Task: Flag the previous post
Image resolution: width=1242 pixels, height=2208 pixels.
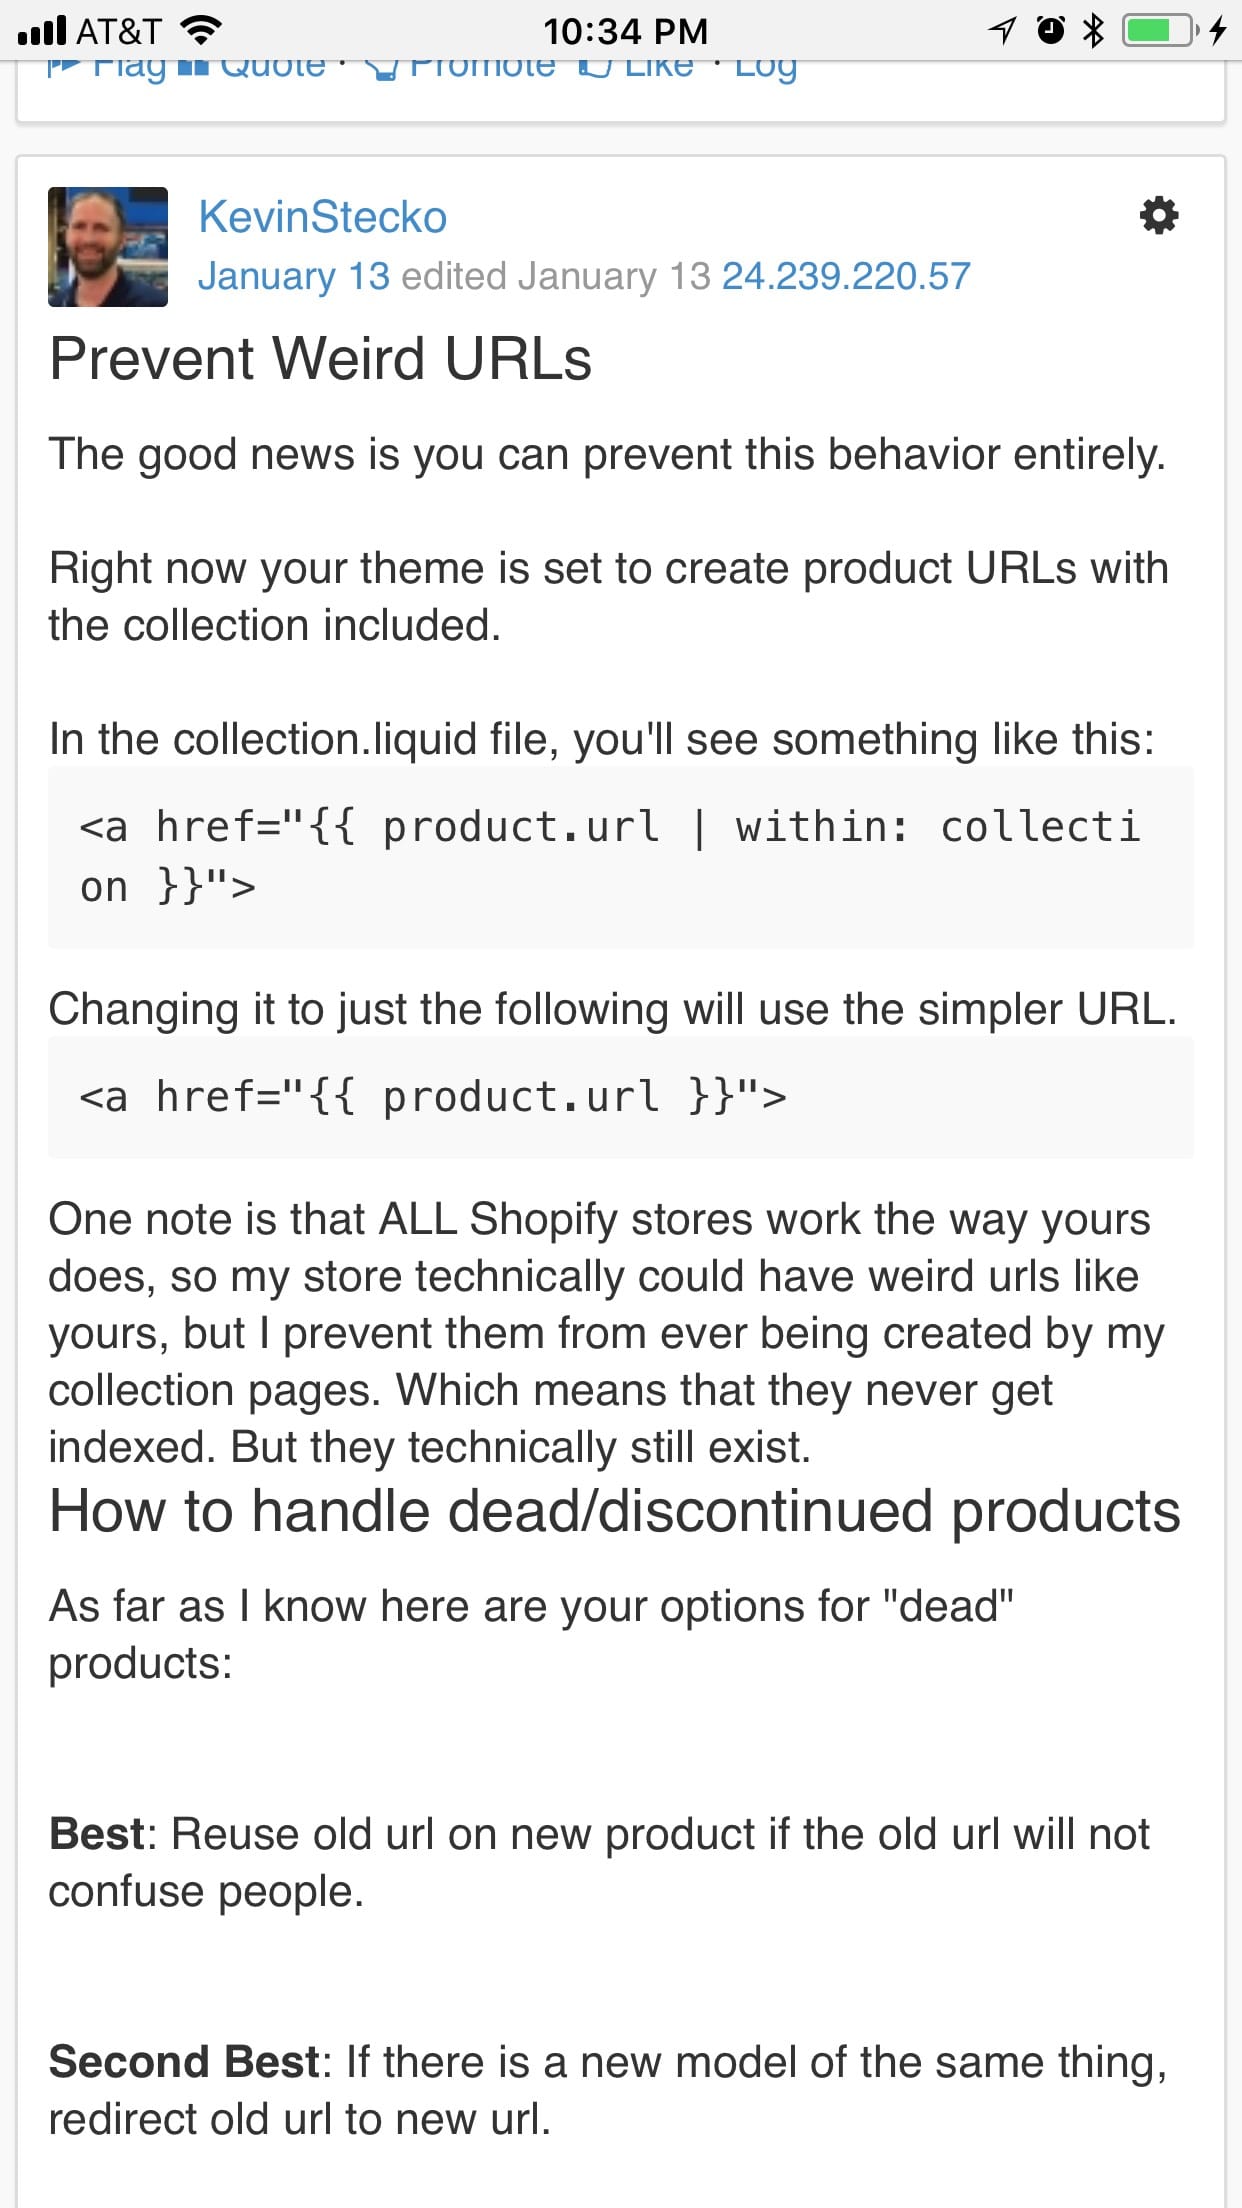Action: 108,68
